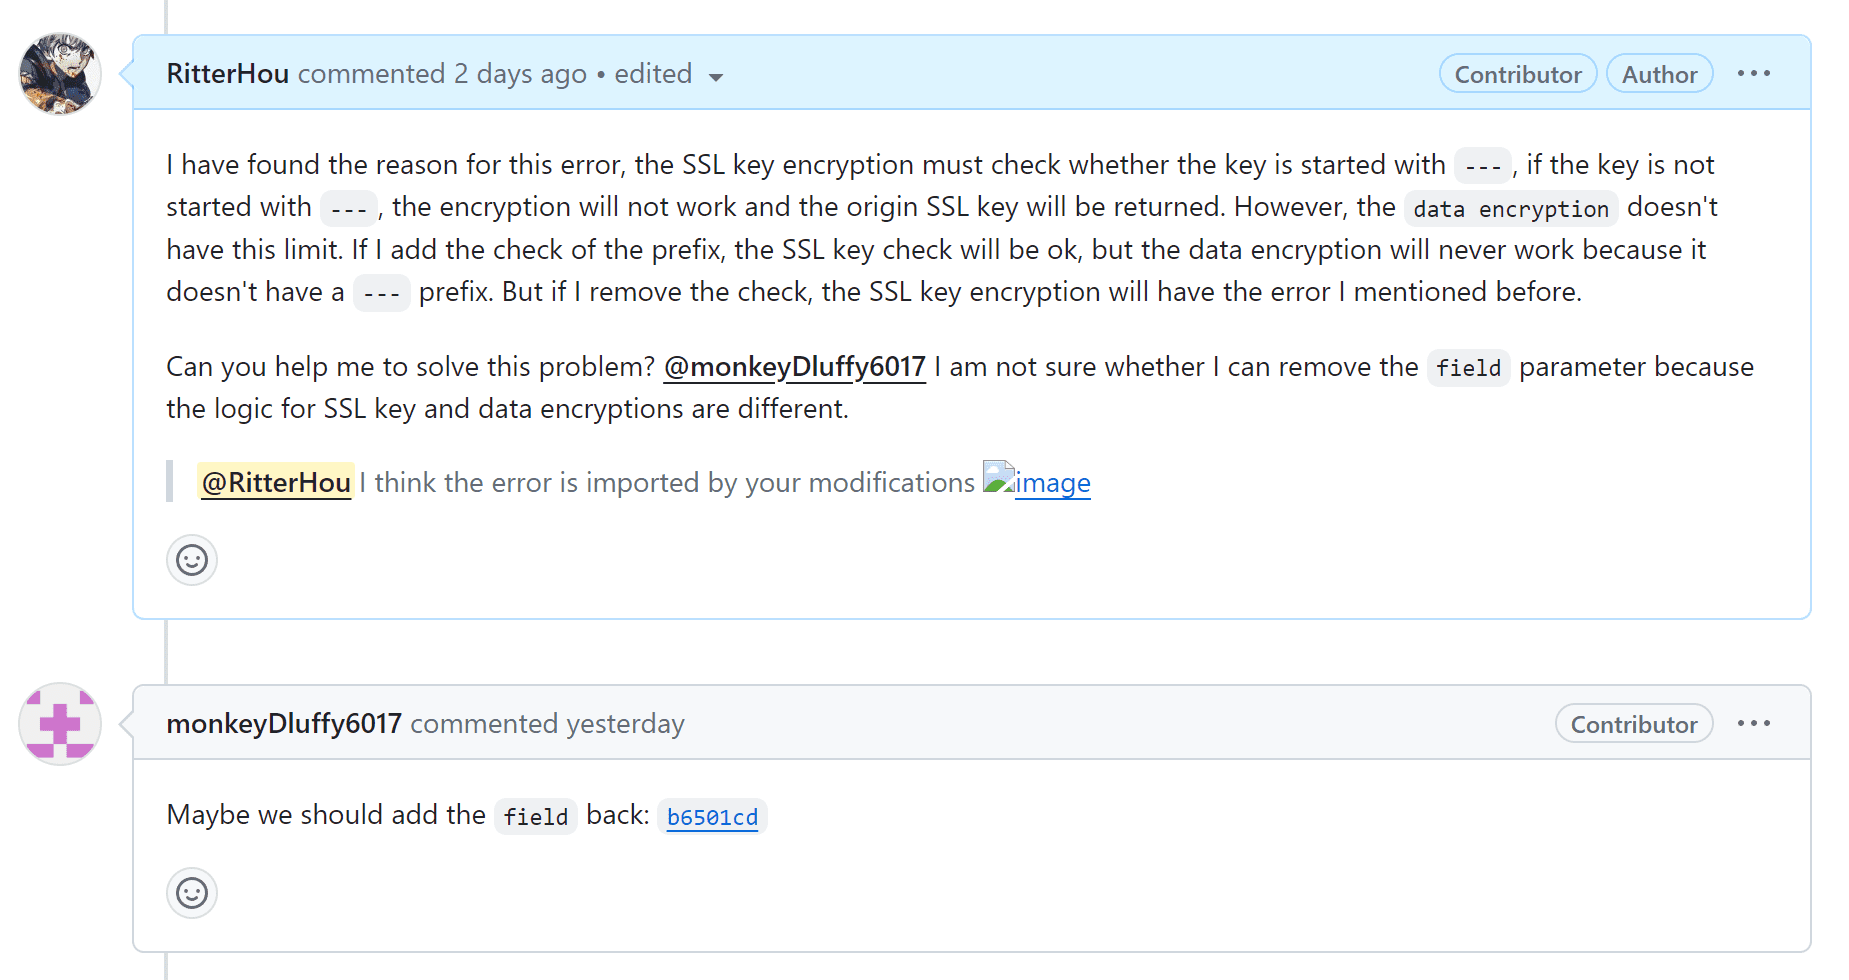The image size is (1849, 980).
Task: Add emoji reaction to monkeyDluffy6017's comment
Action: point(192,893)
